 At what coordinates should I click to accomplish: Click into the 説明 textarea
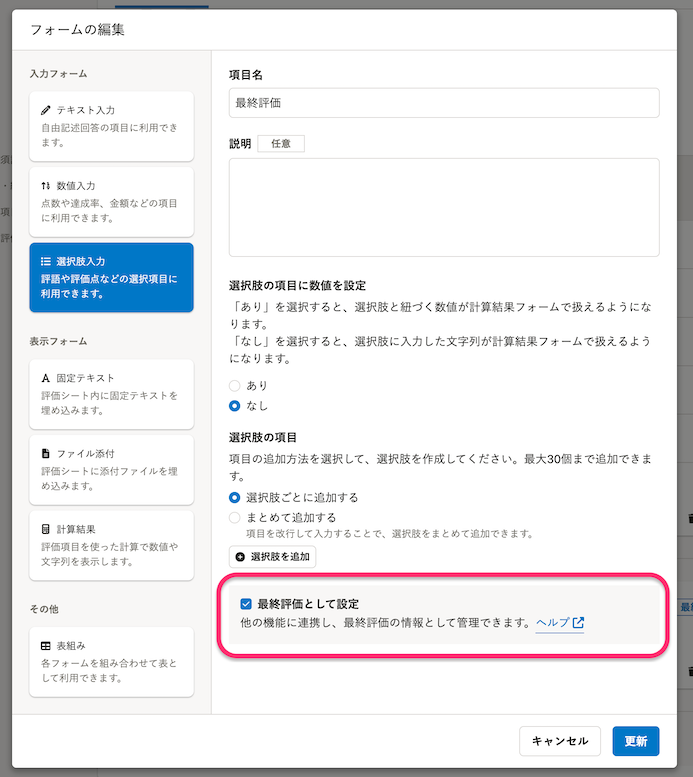tap(444, 207)
